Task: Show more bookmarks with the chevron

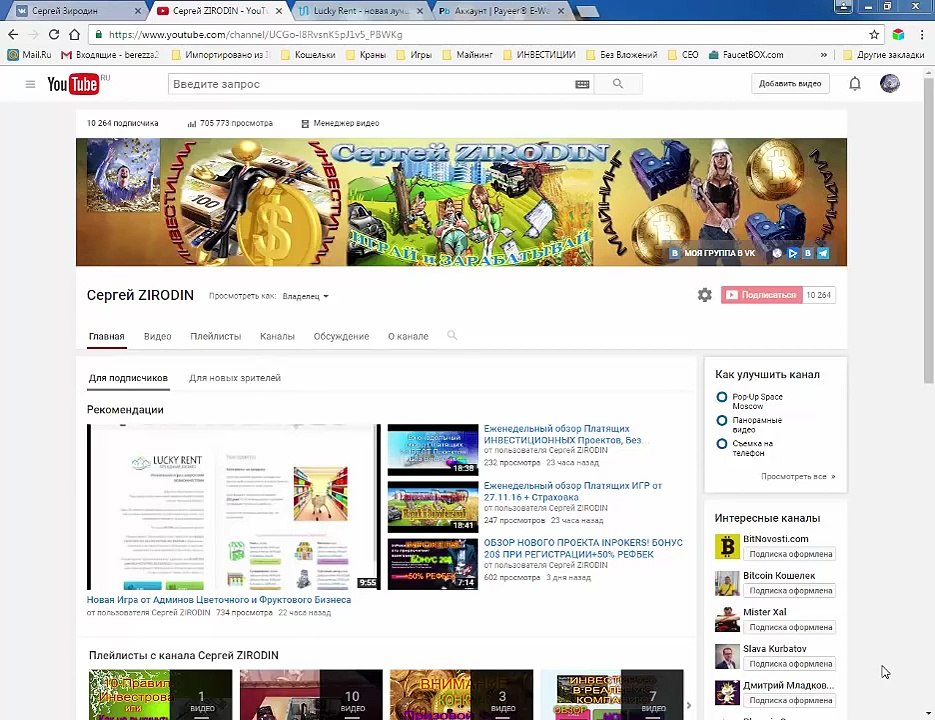Action: tap(823, 55)
